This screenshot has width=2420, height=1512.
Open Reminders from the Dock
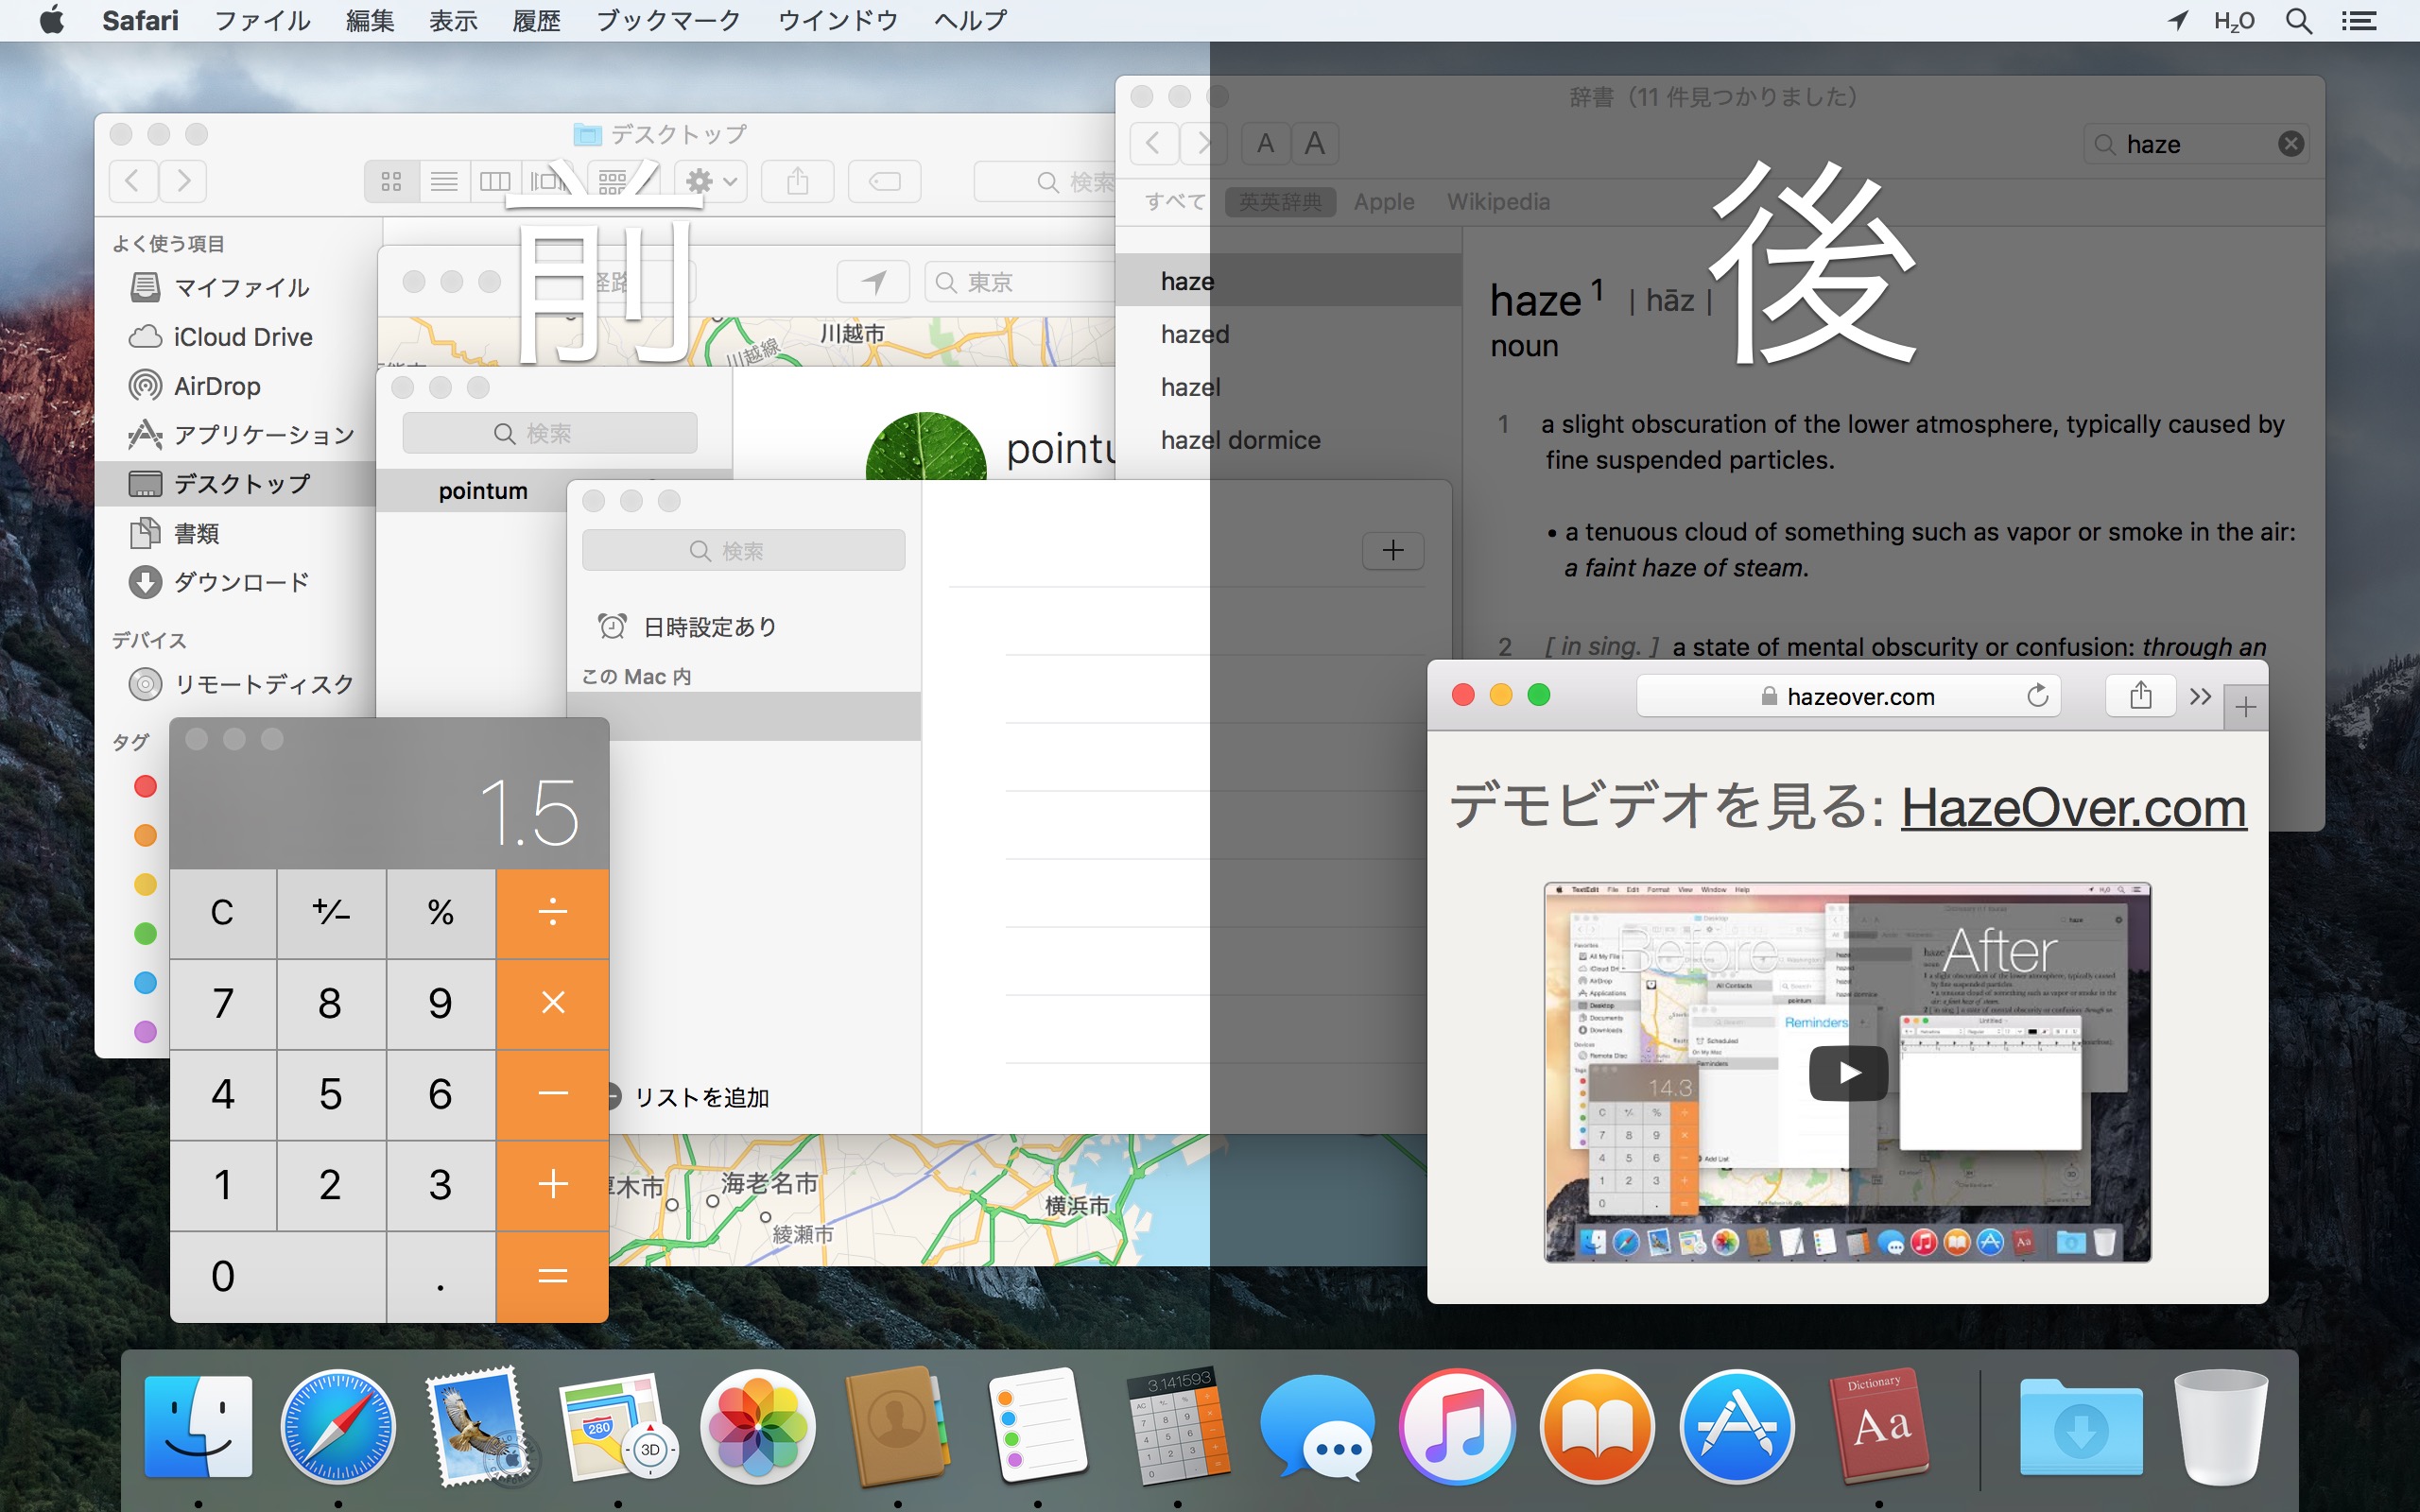coord(1037,1425)
